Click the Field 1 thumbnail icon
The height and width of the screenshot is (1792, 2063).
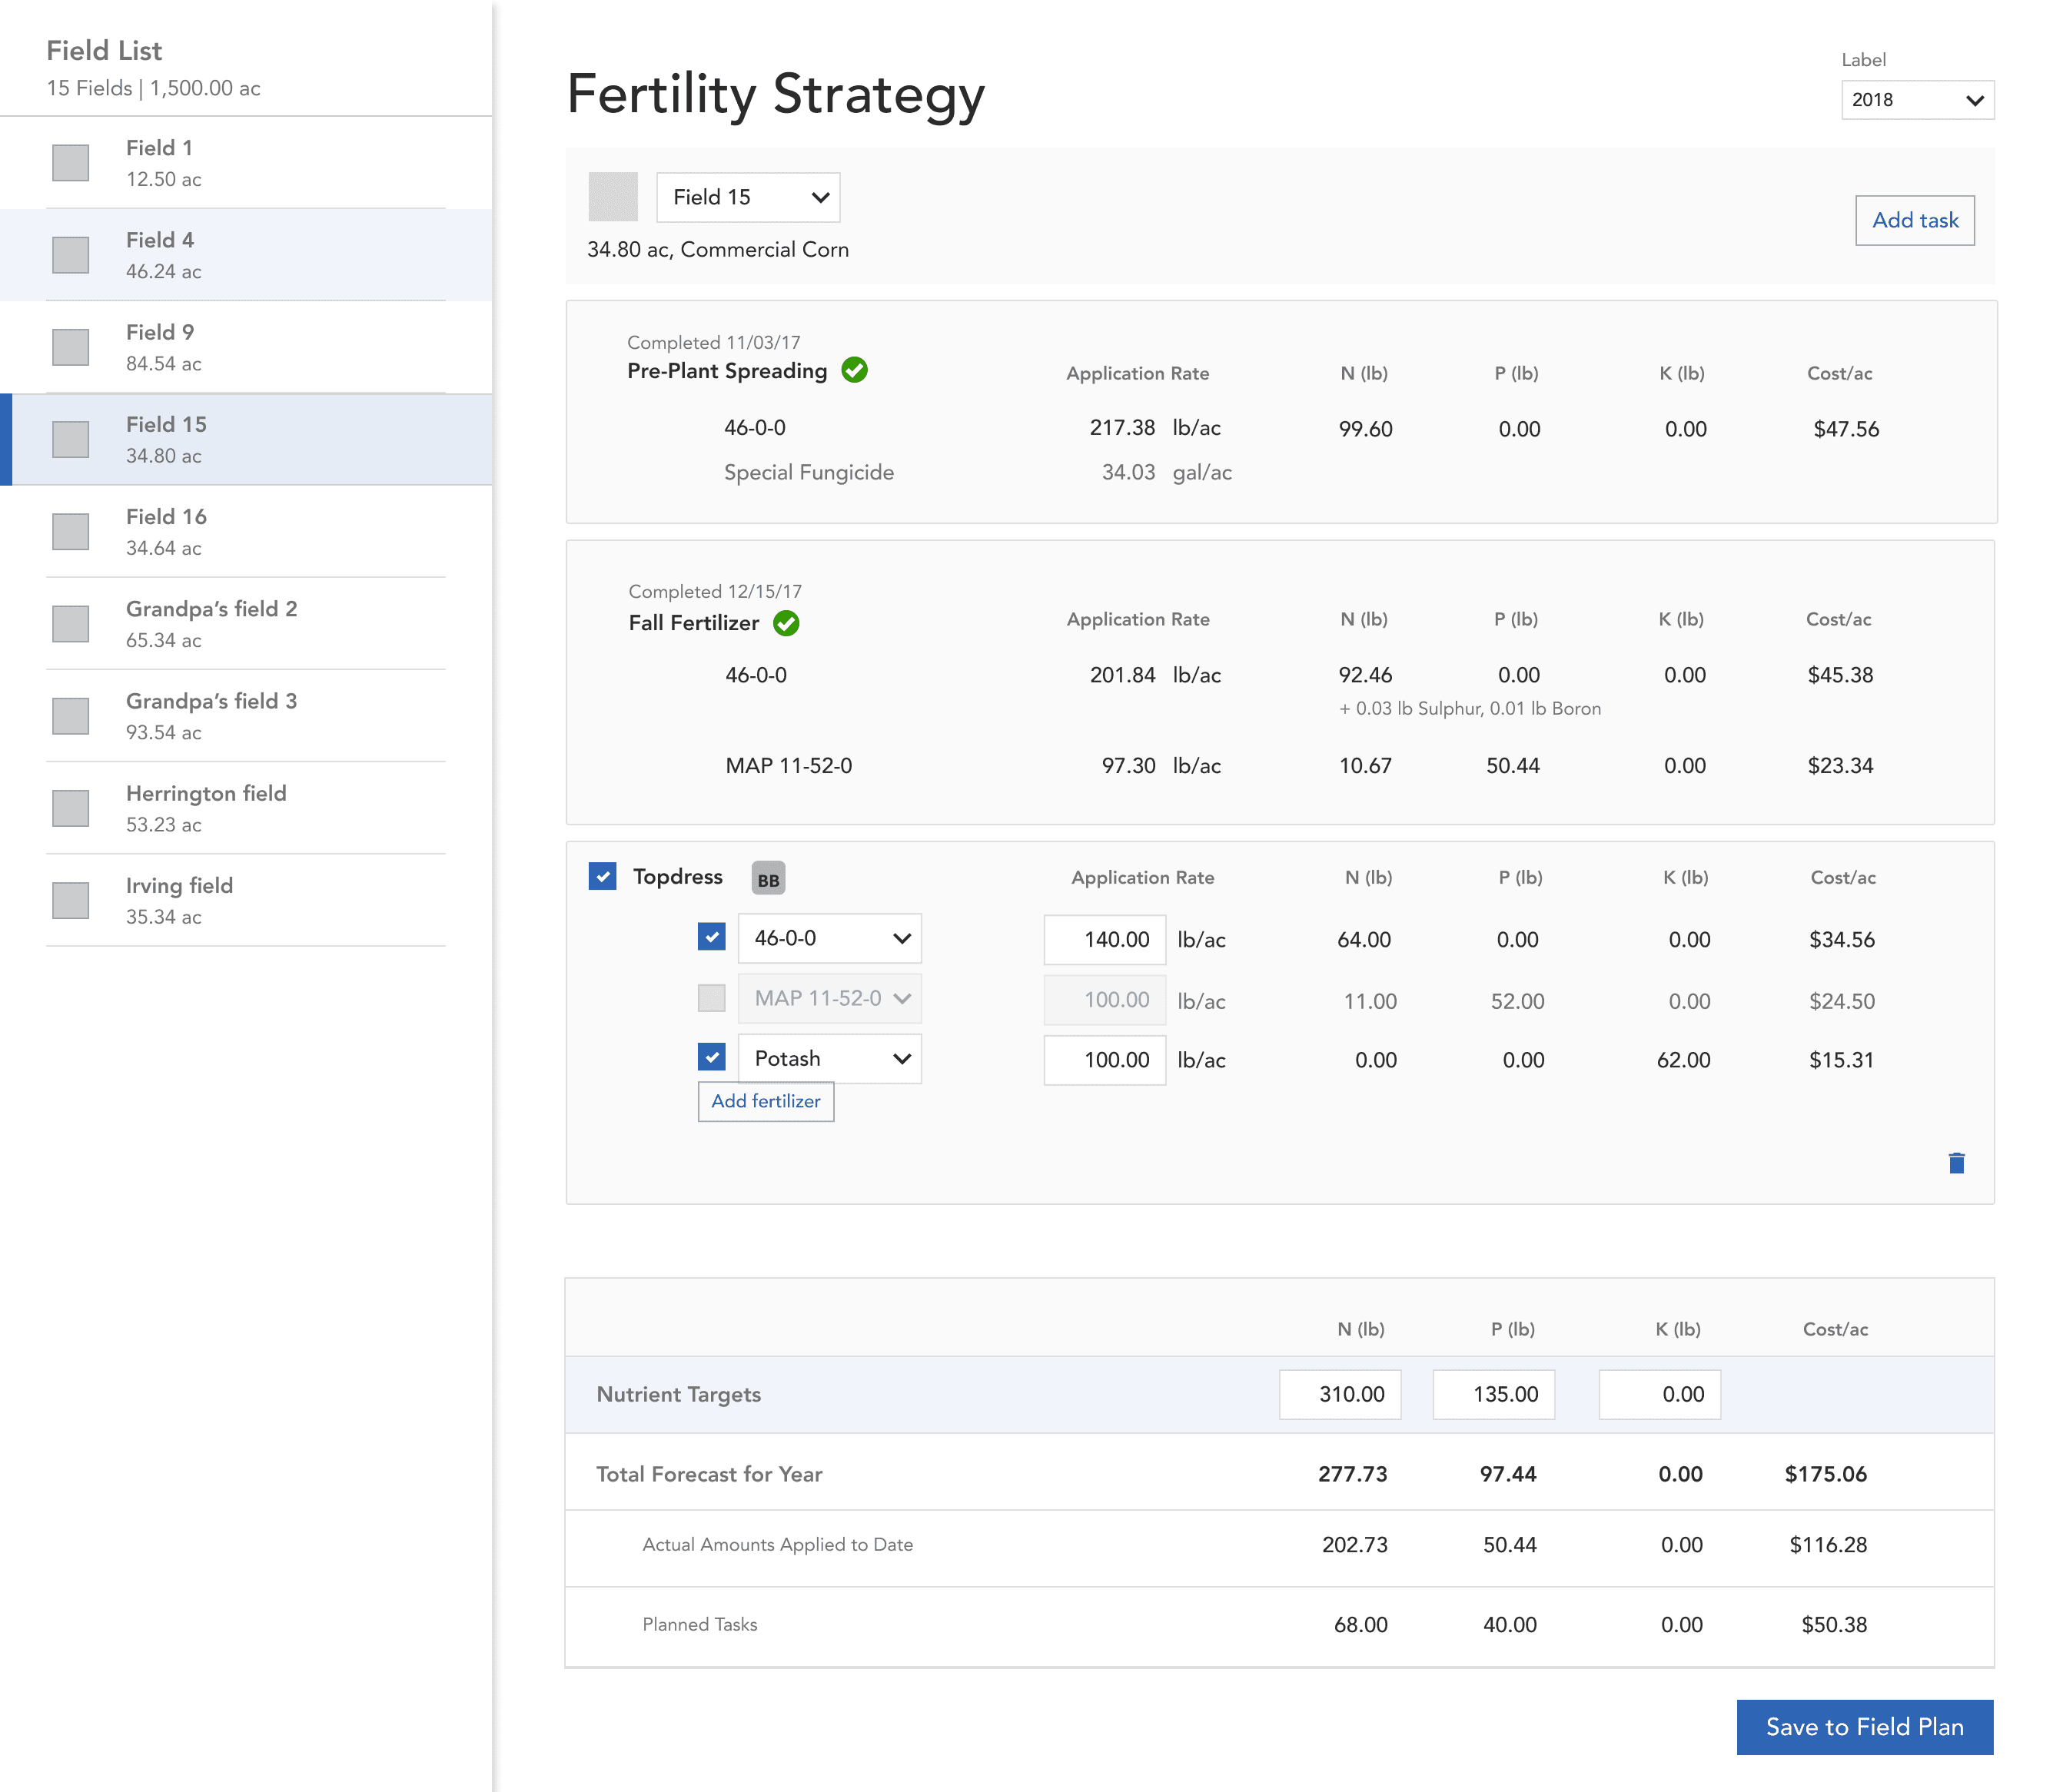click(70, 163)
